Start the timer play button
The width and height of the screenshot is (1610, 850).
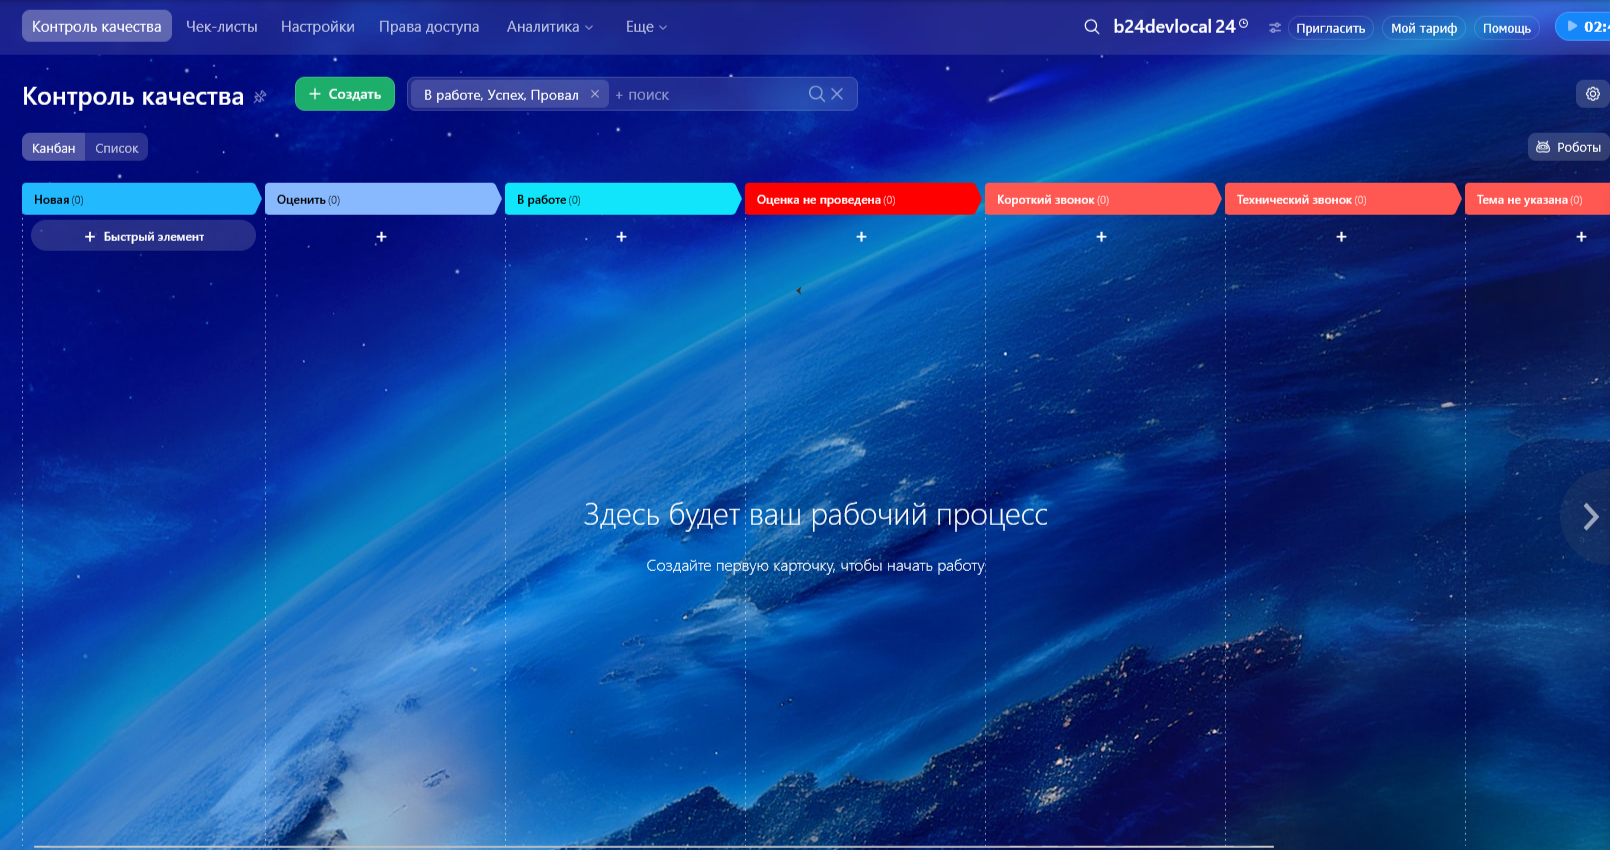pos(1572,27)
